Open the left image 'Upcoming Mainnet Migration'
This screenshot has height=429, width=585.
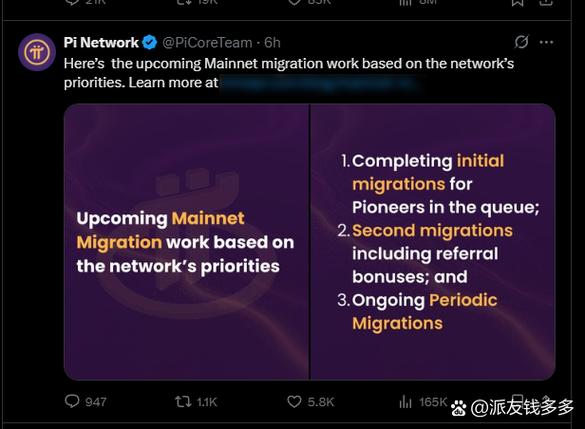pyautogui.click(x=186, y=242)
